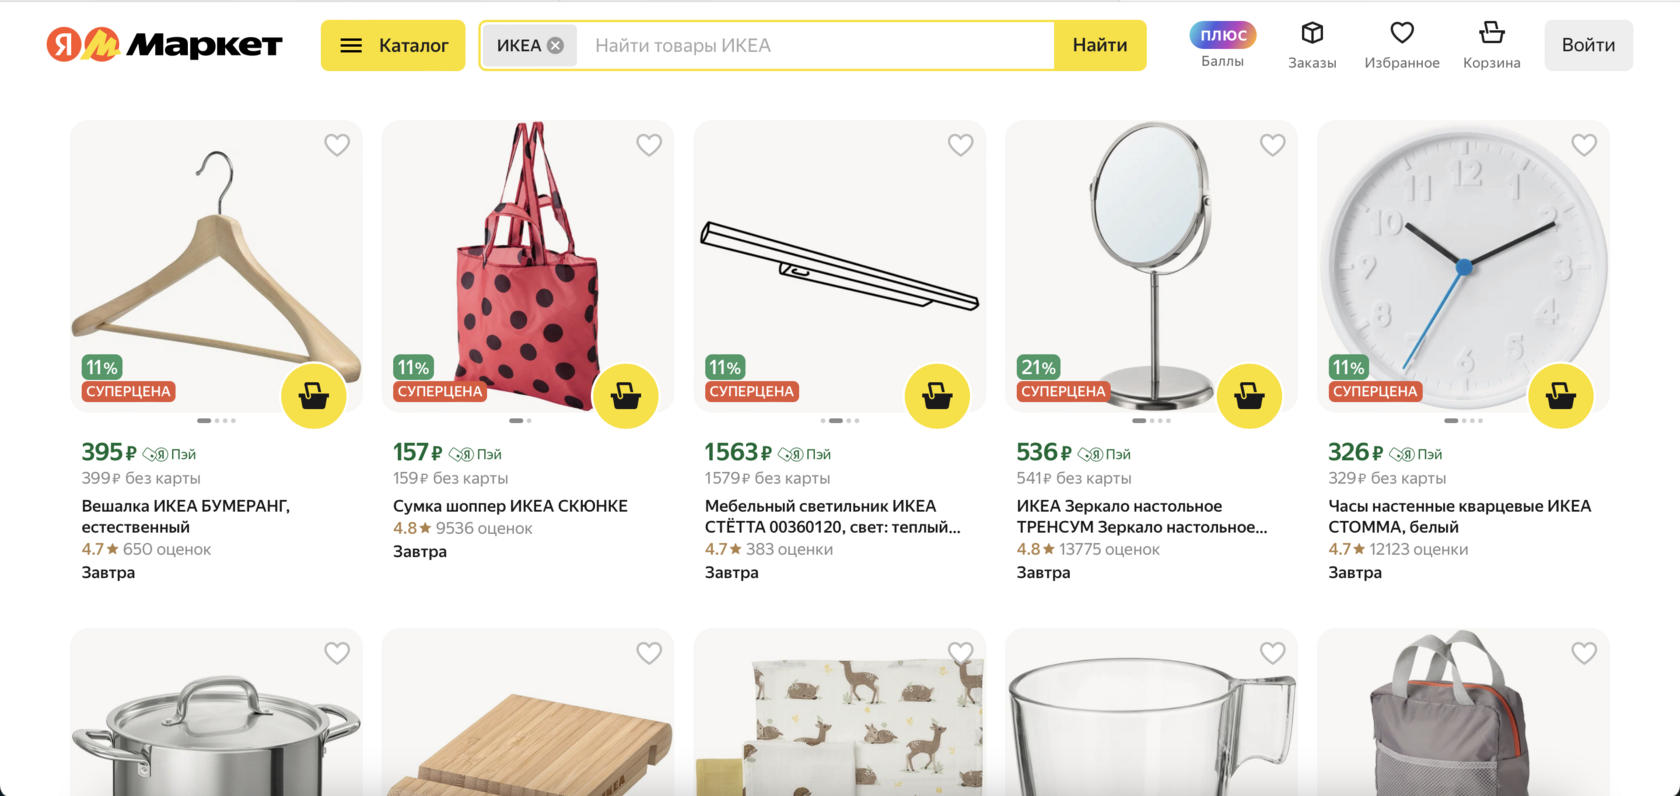Add СТОММА clock to favorites
This screenshot has width=1680, height=796.
pyautogui.click(x=1584, y=145)
